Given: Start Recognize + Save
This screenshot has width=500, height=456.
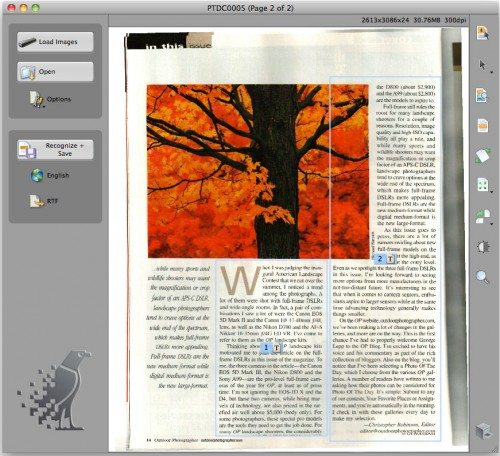Looking at the screenshot, I should pyautogui.click(x=55, y=149).
